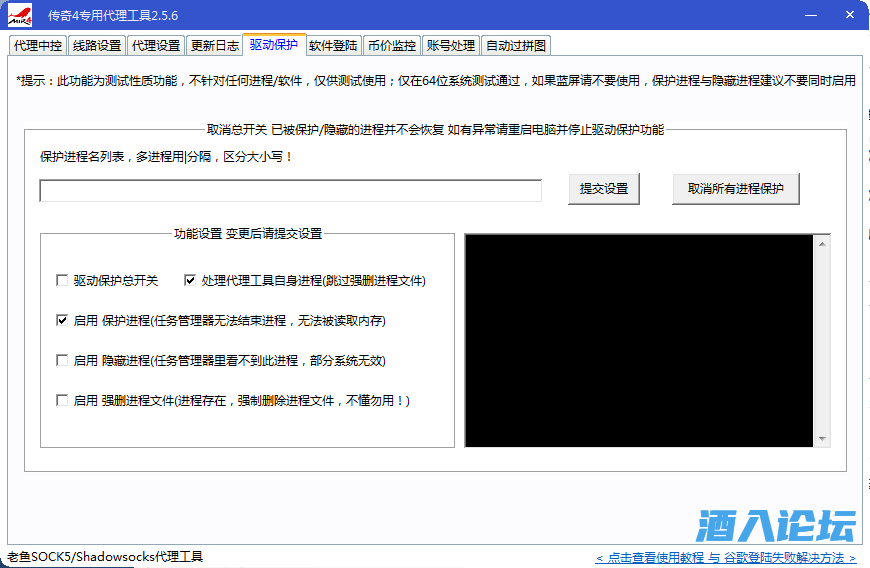Screen dimensions: 870x568
Task: Disable the 启用 保护进程 checkbox
Action: 63,321
